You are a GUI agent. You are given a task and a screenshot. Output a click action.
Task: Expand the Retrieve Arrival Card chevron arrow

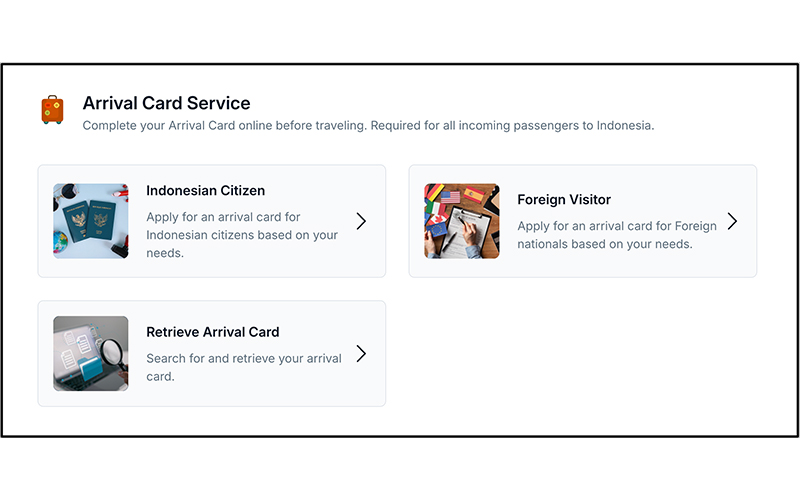click(x=361, y=353)
